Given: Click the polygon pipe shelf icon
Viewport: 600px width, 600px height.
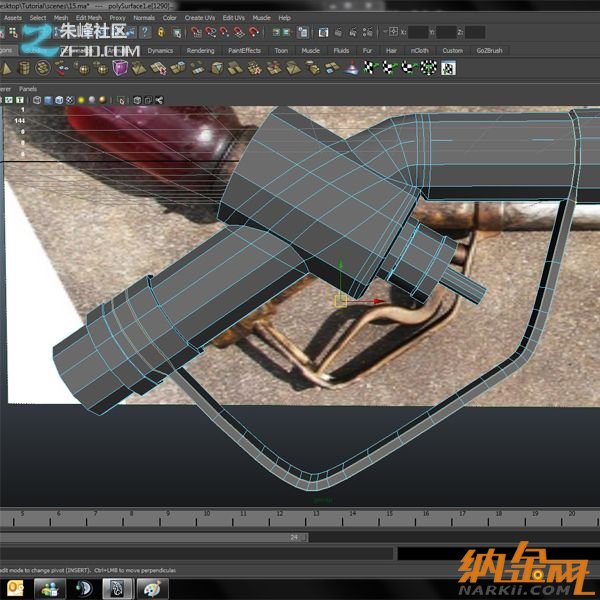Looking at the screenshot, I should pos(24,68).
